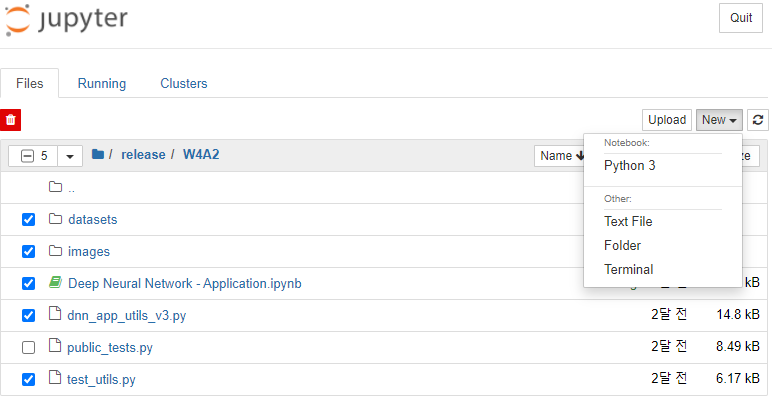
Task: Click the blue root folder icon in breadcrumb
Action: coord(98,154)
